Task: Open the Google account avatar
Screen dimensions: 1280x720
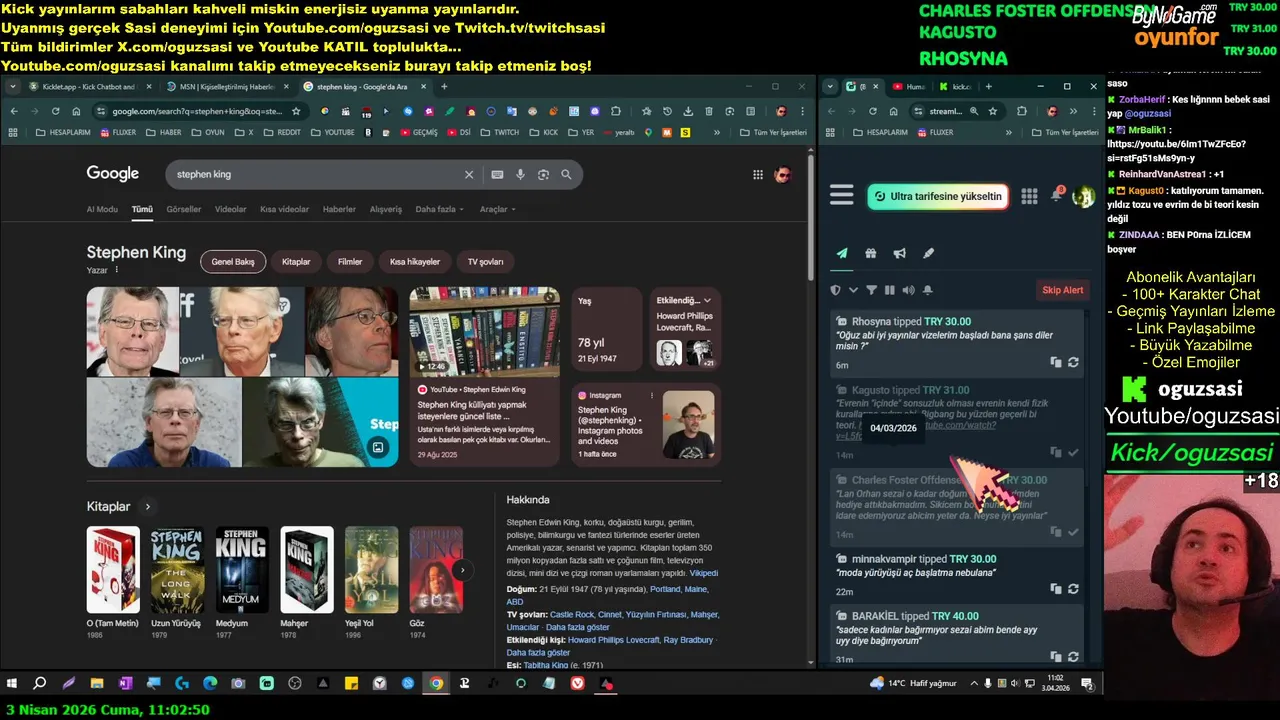Action: click(783, 174)
